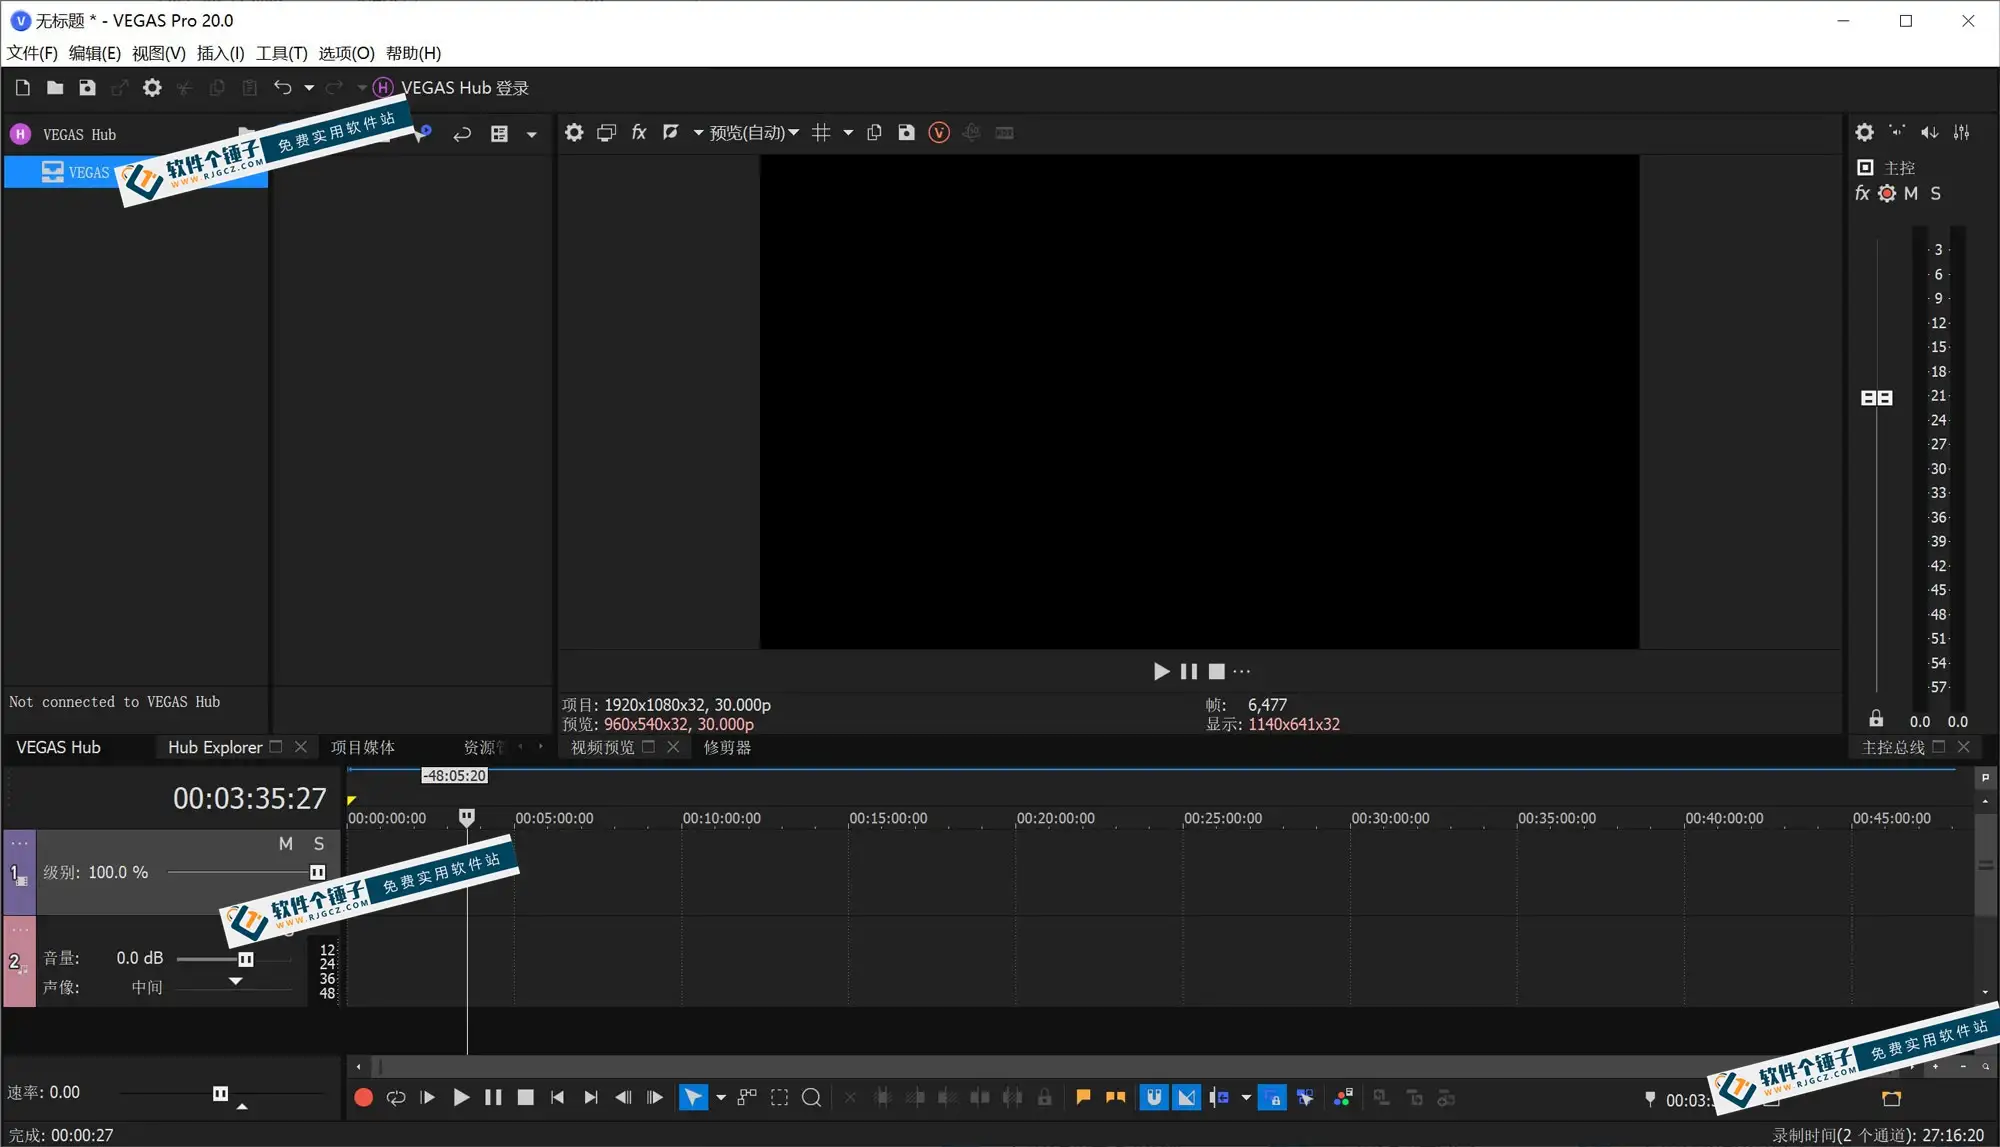Image resolution: width=2000 pixels, height=1147 pixels.
Task: Click the Hub Explorer return arrow icon
Action: (462, 134)
